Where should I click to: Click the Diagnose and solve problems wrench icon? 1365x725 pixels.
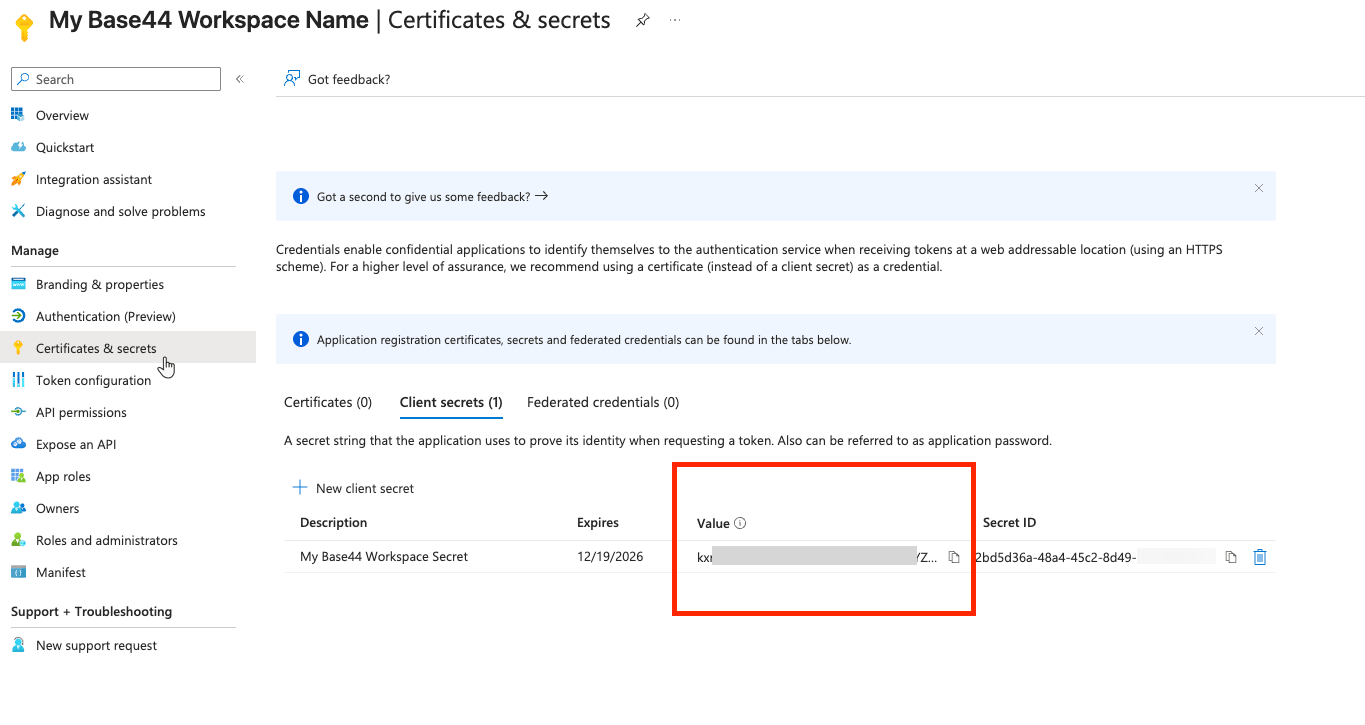tap(18, 211)
